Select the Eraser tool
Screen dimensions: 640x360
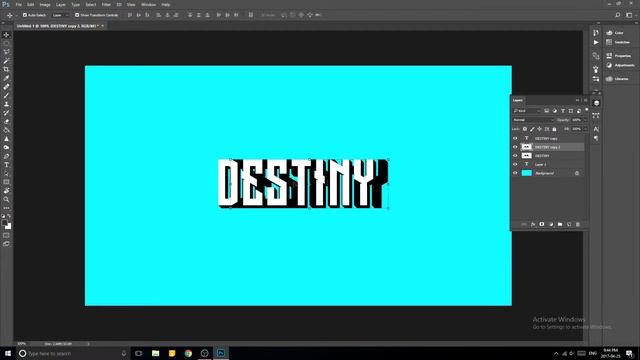[x=6, y=121]
